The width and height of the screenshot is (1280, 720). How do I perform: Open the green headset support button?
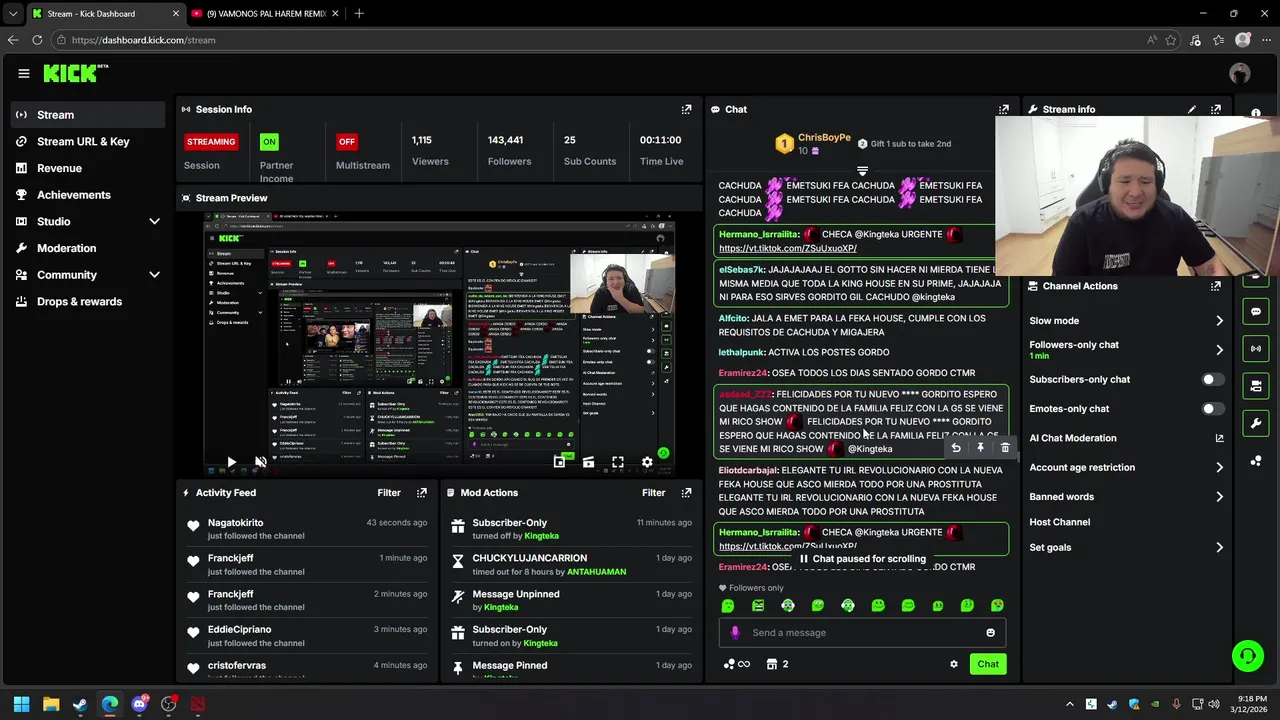(x=1247, y=656)
